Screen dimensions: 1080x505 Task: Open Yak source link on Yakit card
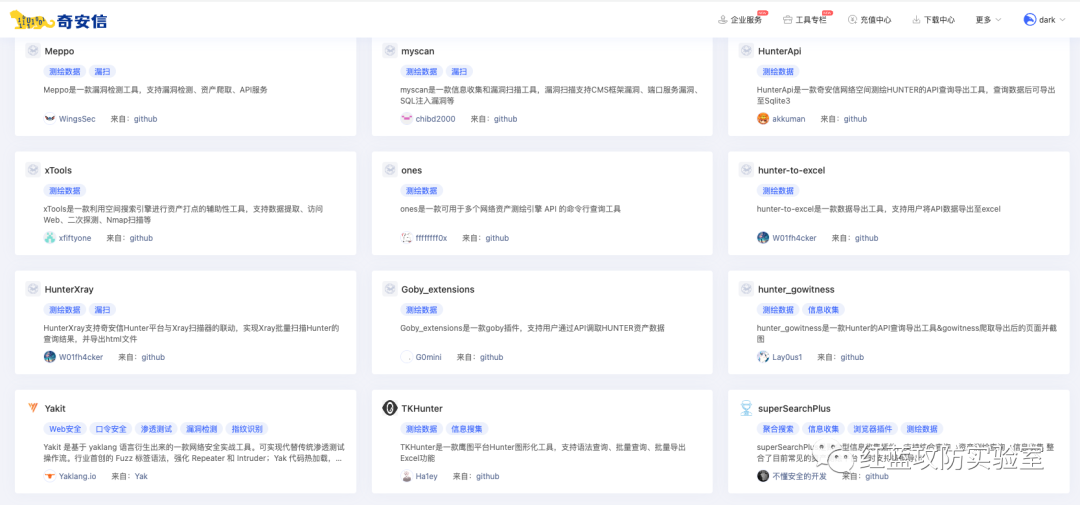tap(141, 476)
